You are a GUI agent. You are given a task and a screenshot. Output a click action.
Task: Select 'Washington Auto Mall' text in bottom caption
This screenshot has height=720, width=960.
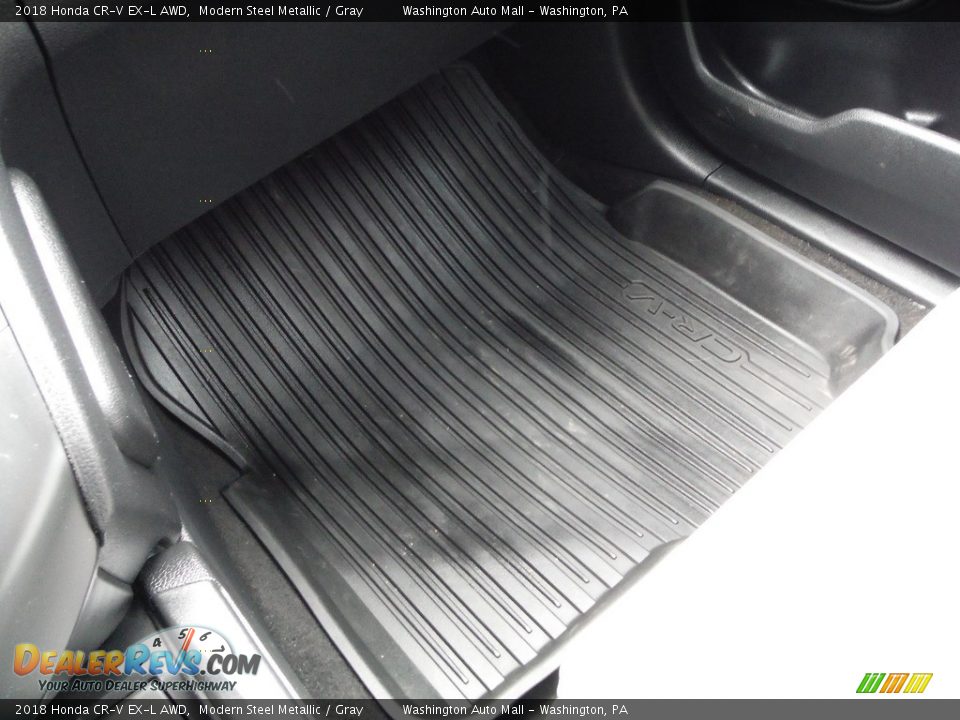463,710
